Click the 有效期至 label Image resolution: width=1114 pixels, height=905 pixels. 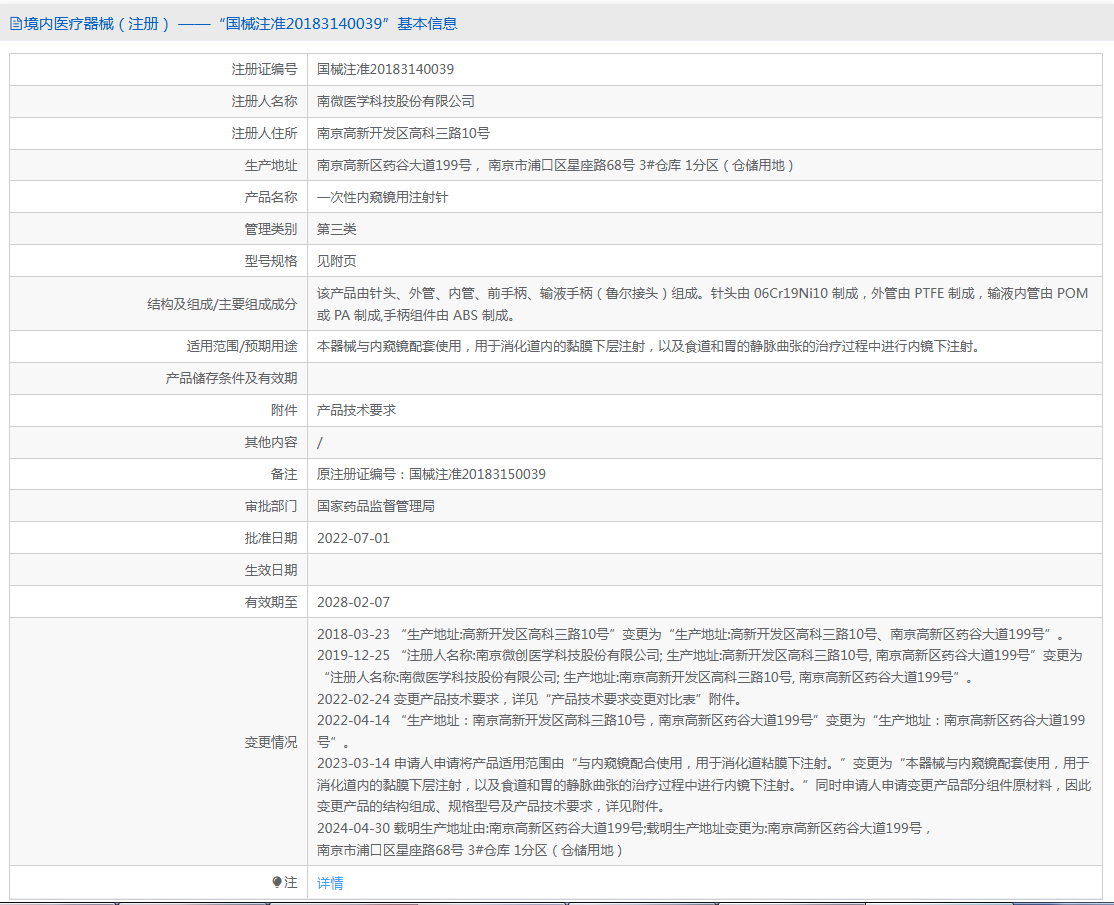pos(271,602)
